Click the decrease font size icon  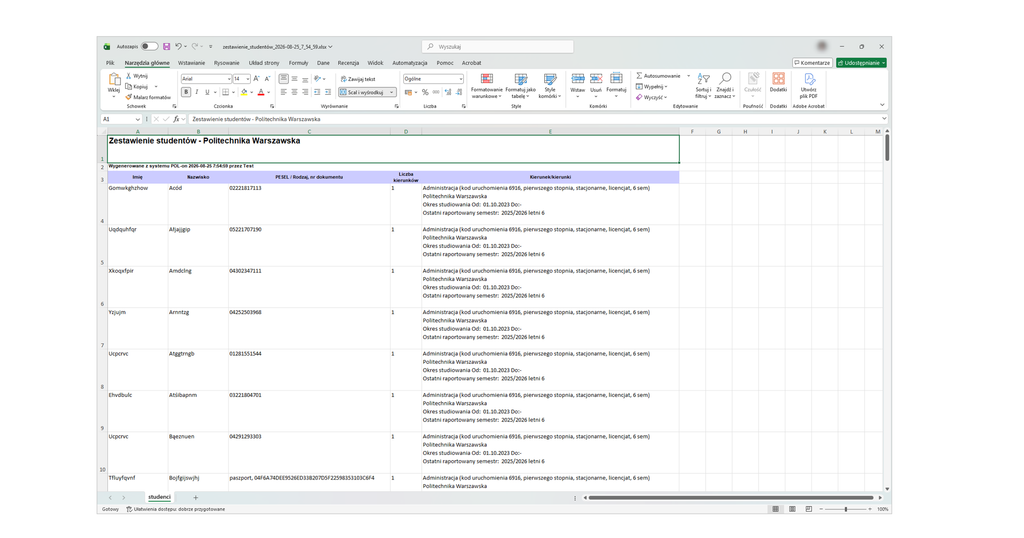267,78
